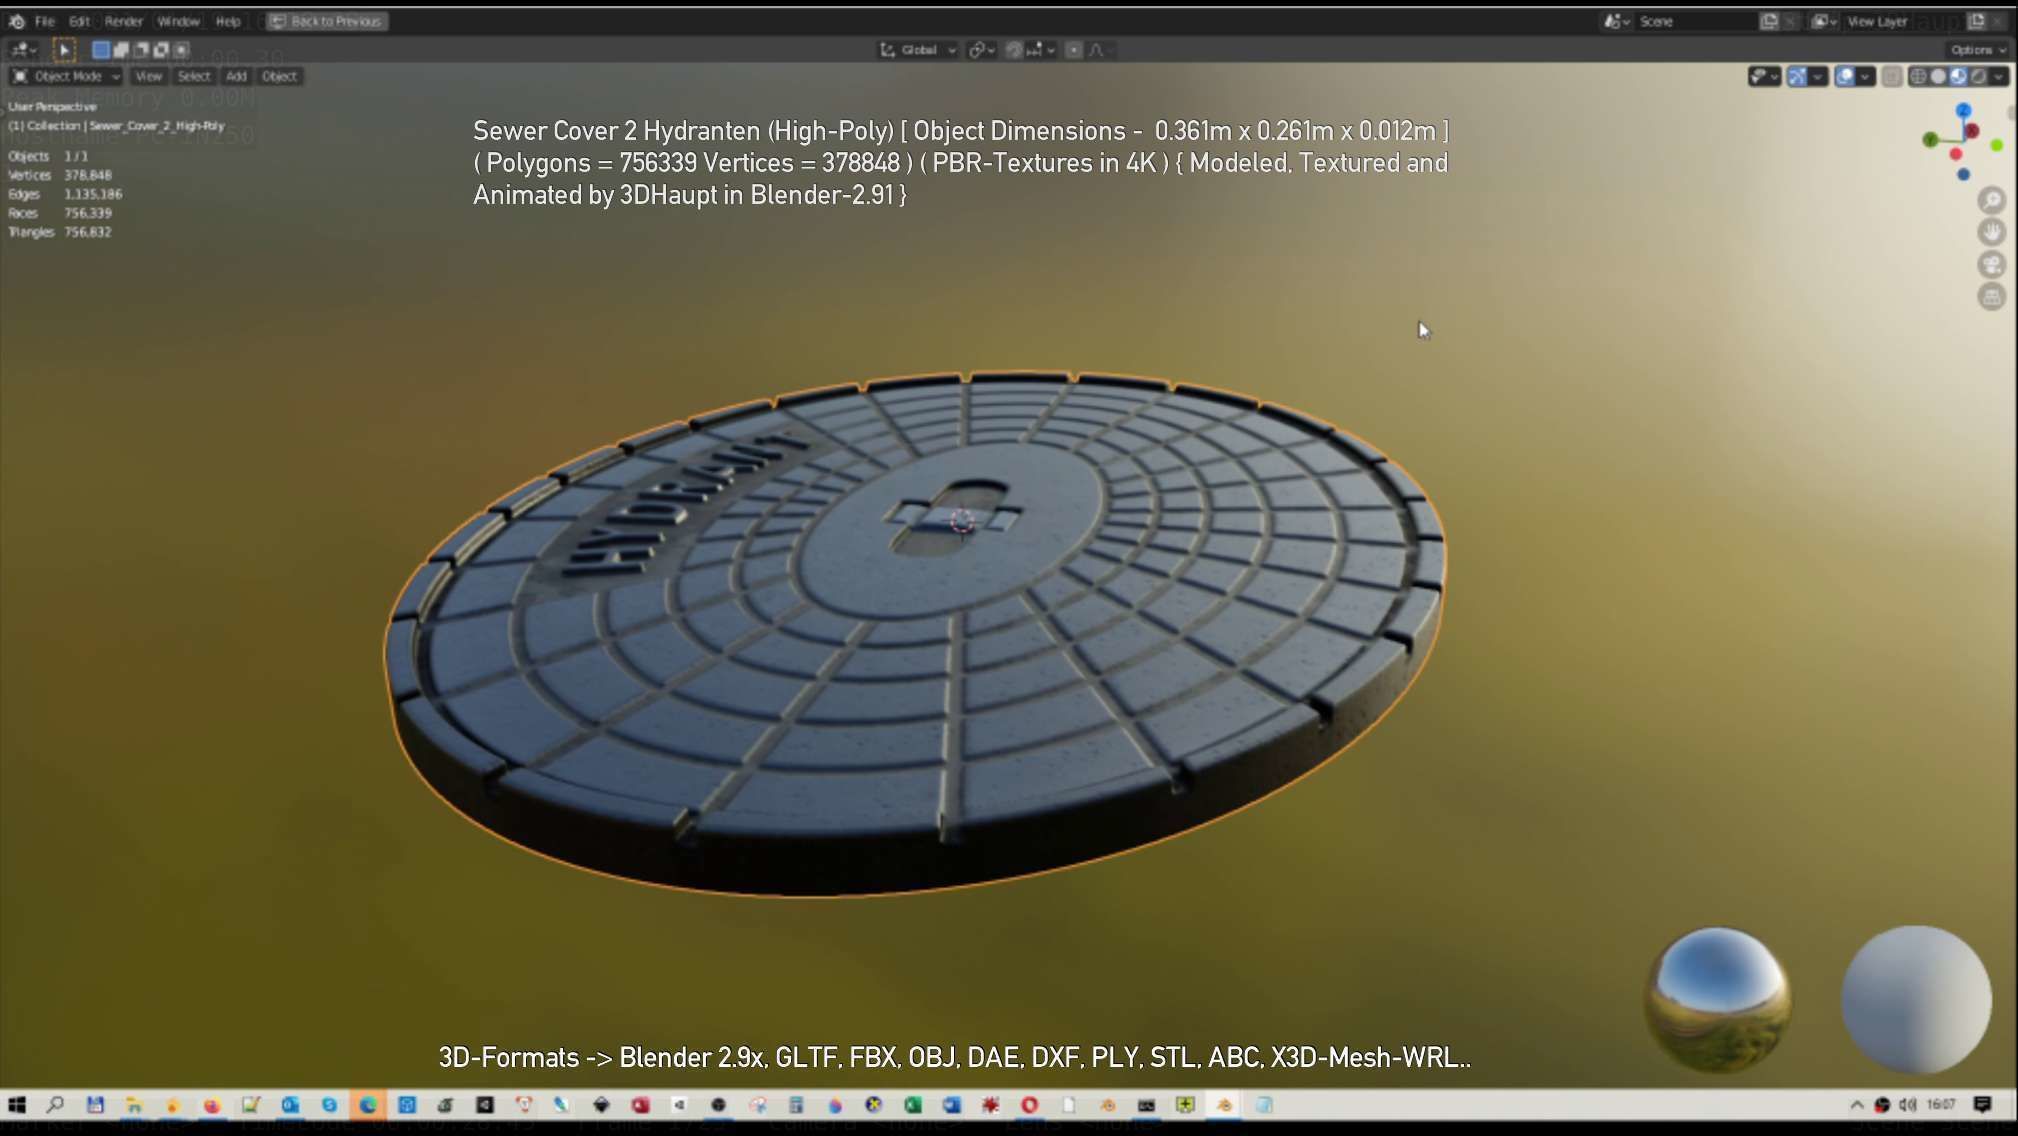Image resolution: width=2018 pixels, height=1136 pixels.
Task: Click the taskbar volume icon
Action: 1907,1105
